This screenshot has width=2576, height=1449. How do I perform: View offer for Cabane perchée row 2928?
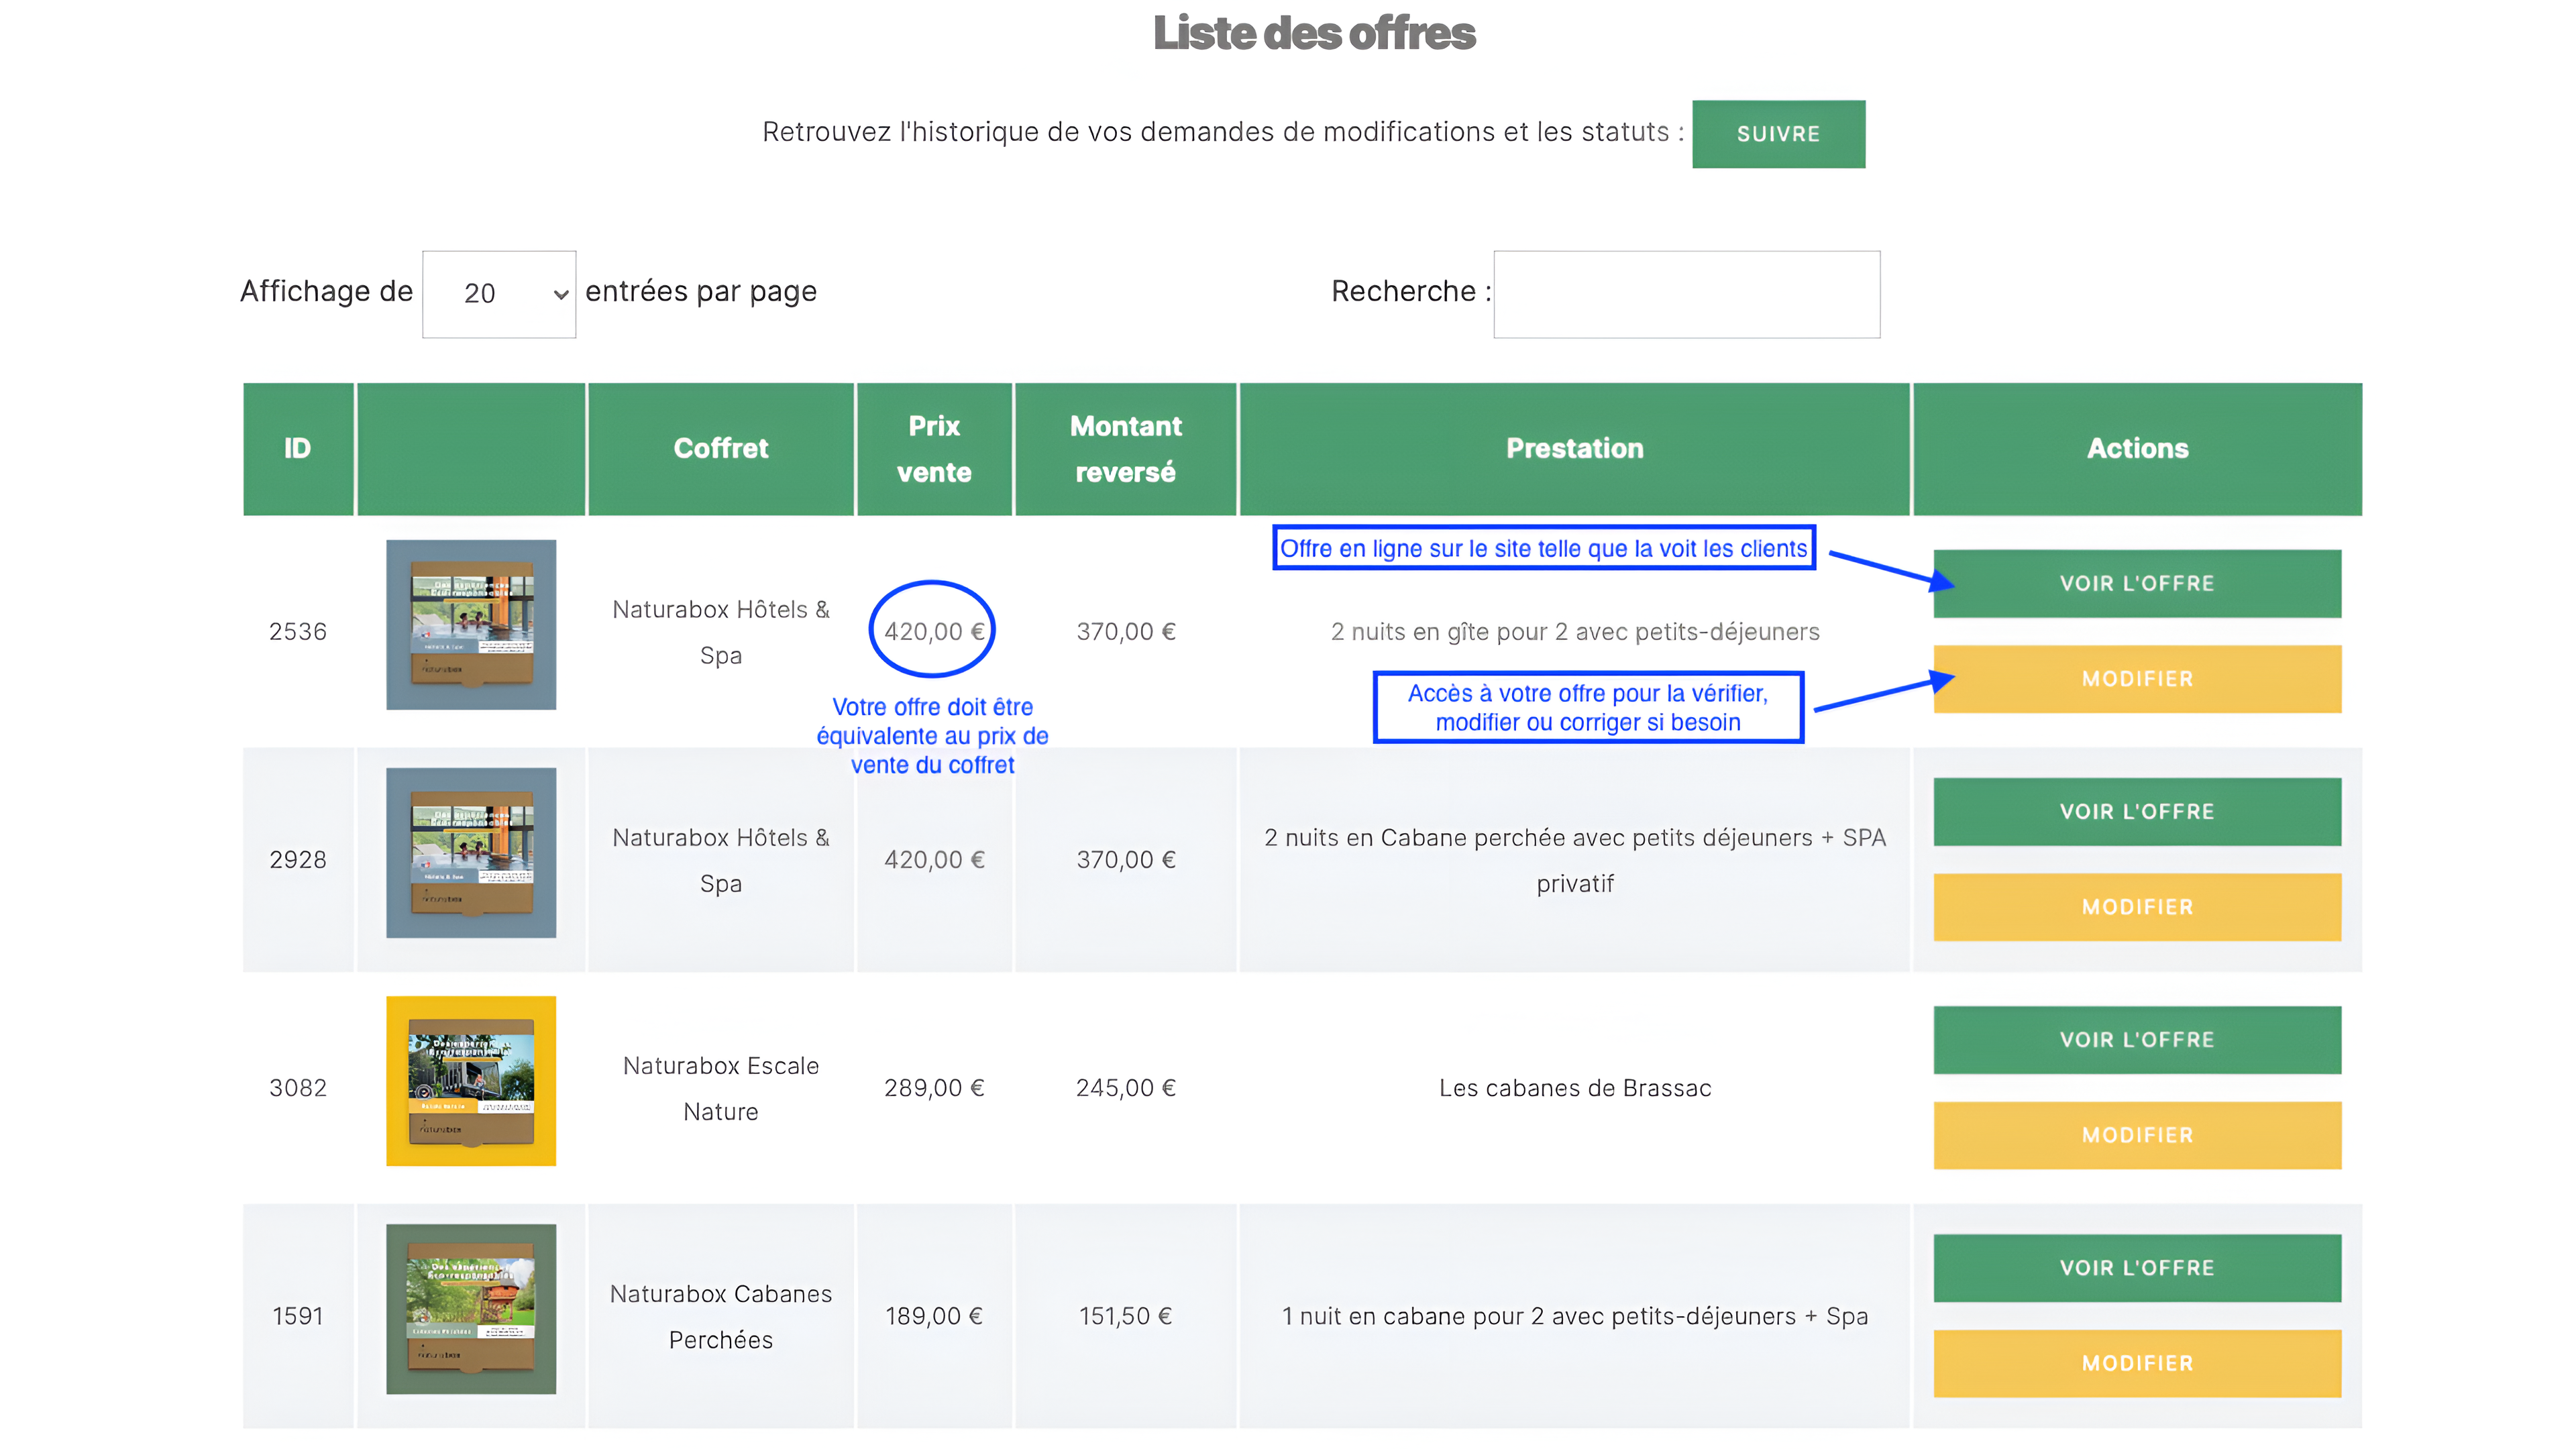[x=2137, y=811]
